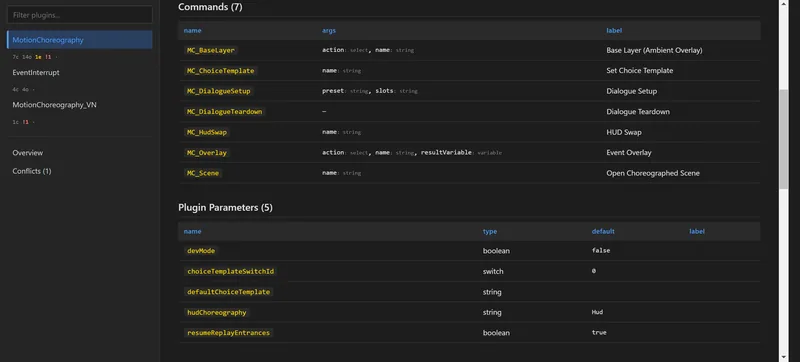Screen dimensions: 800x362
Task: Click hudChoreography parameter name
Action: tap(217, 312)
